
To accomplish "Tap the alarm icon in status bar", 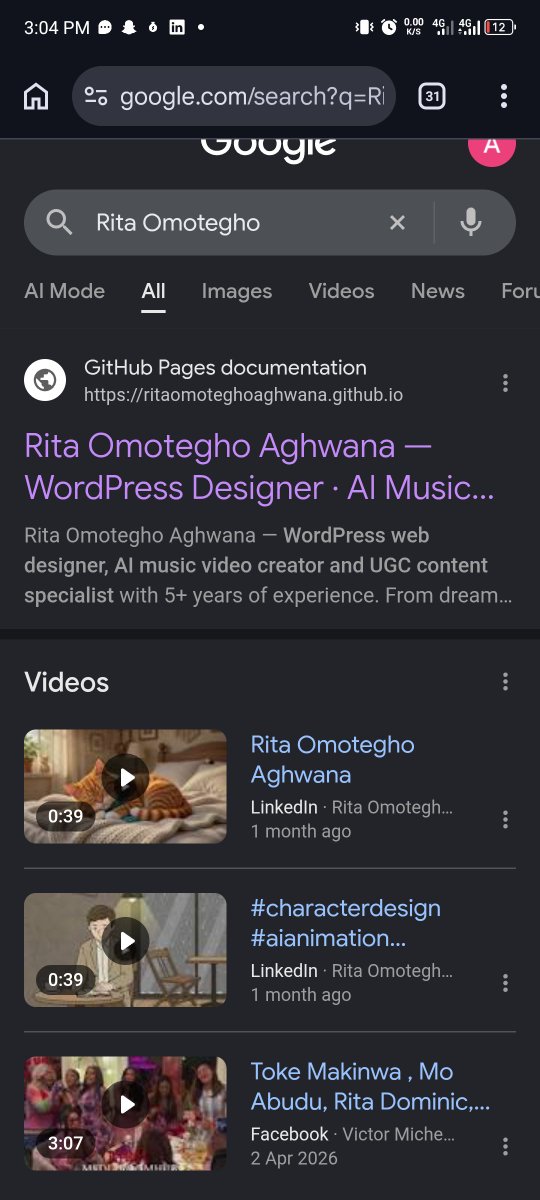I will pos(389,28).
